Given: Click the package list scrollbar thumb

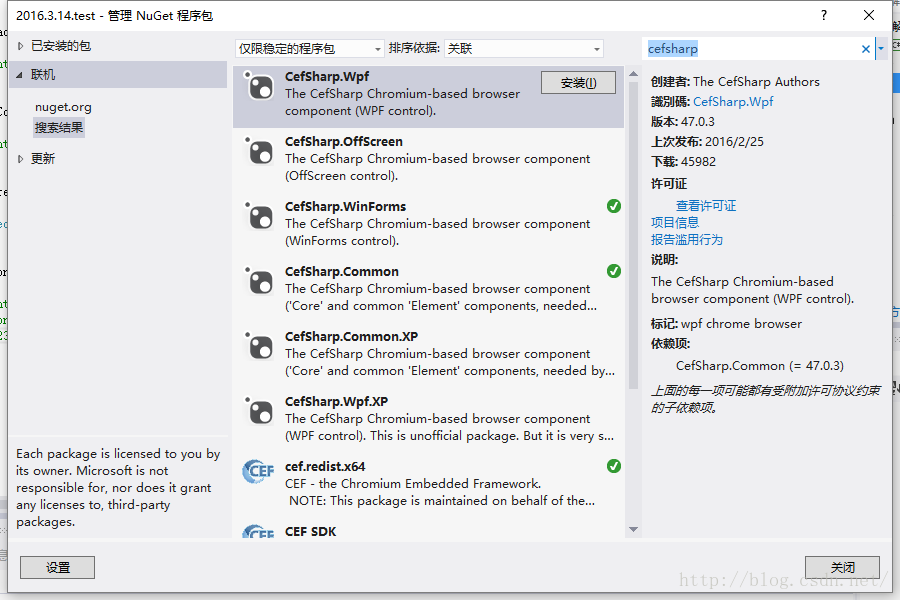Looking at the screenshot, I should pyautogui.click(x=634, y=235).
